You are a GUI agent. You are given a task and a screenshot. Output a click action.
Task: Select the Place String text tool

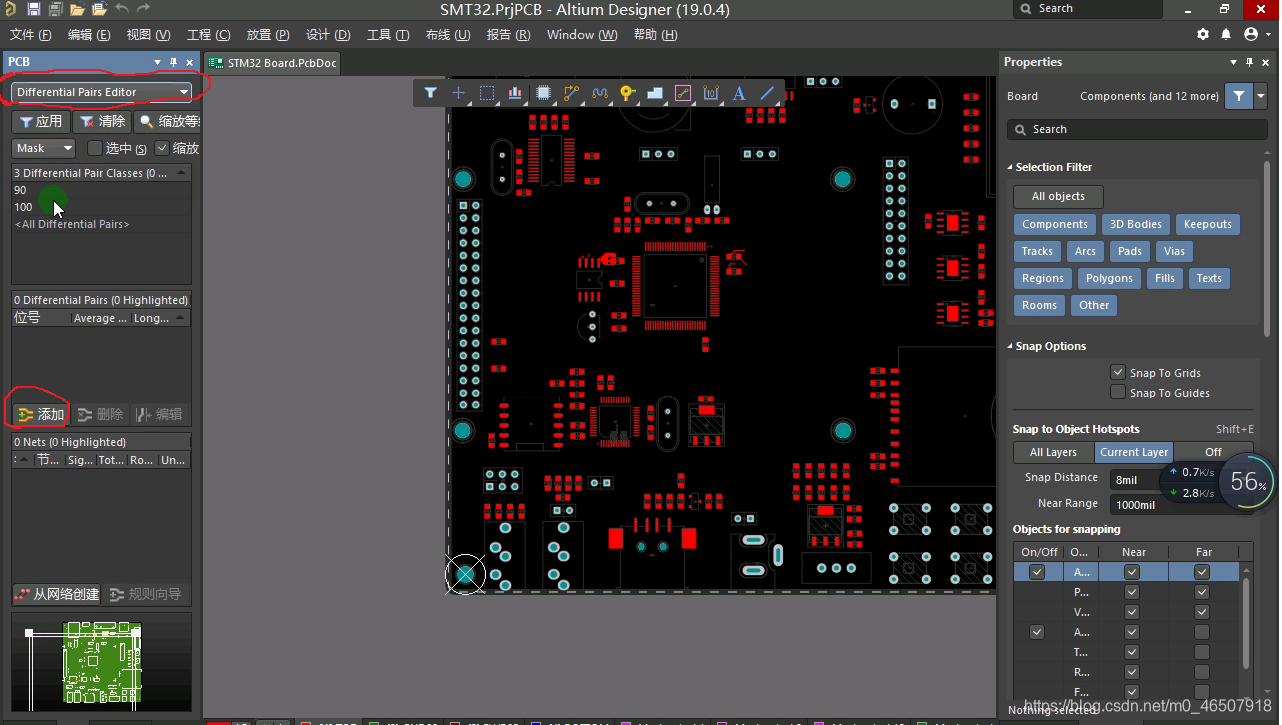[739, 93]
